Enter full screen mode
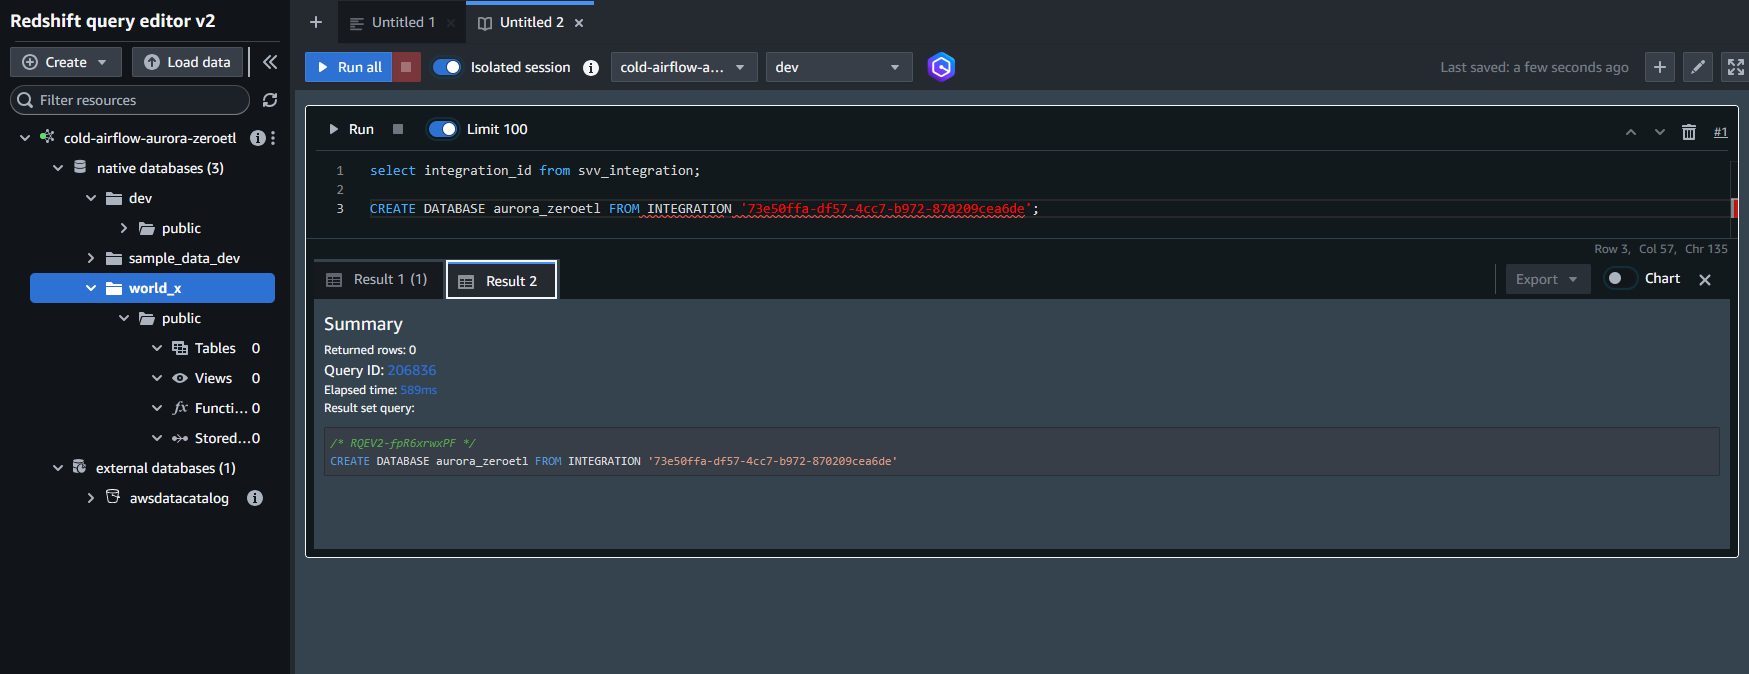 click(x=1735, y=67)
